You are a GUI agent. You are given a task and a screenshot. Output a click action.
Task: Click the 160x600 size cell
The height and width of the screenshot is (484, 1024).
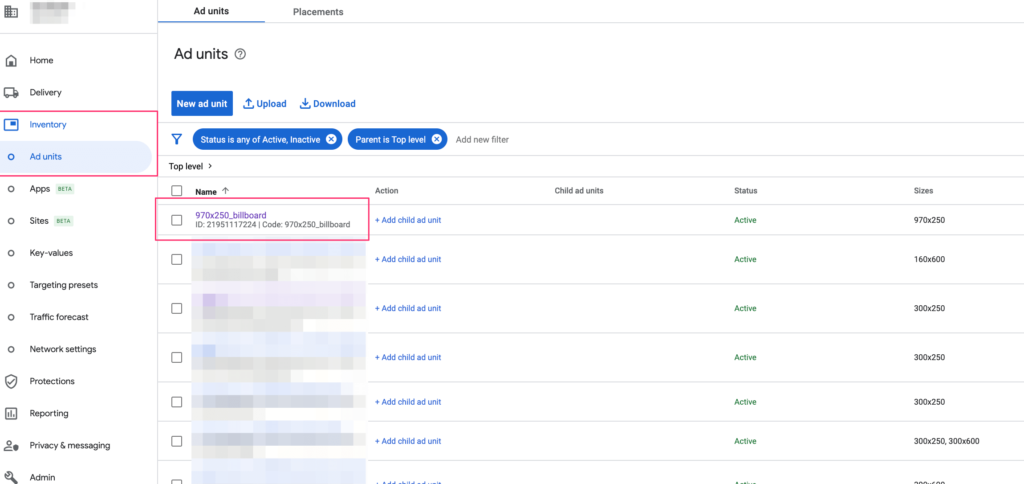coord(929,259)
